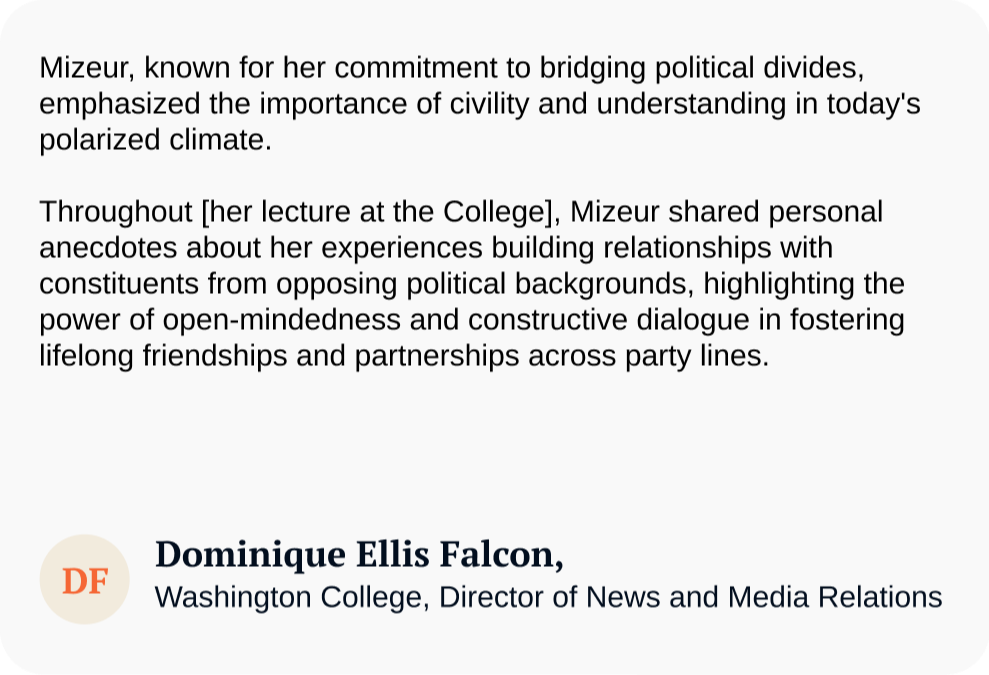The image size is (989, 675).
Task: Click the words 'polarized climate'
Action: [155, 140]
